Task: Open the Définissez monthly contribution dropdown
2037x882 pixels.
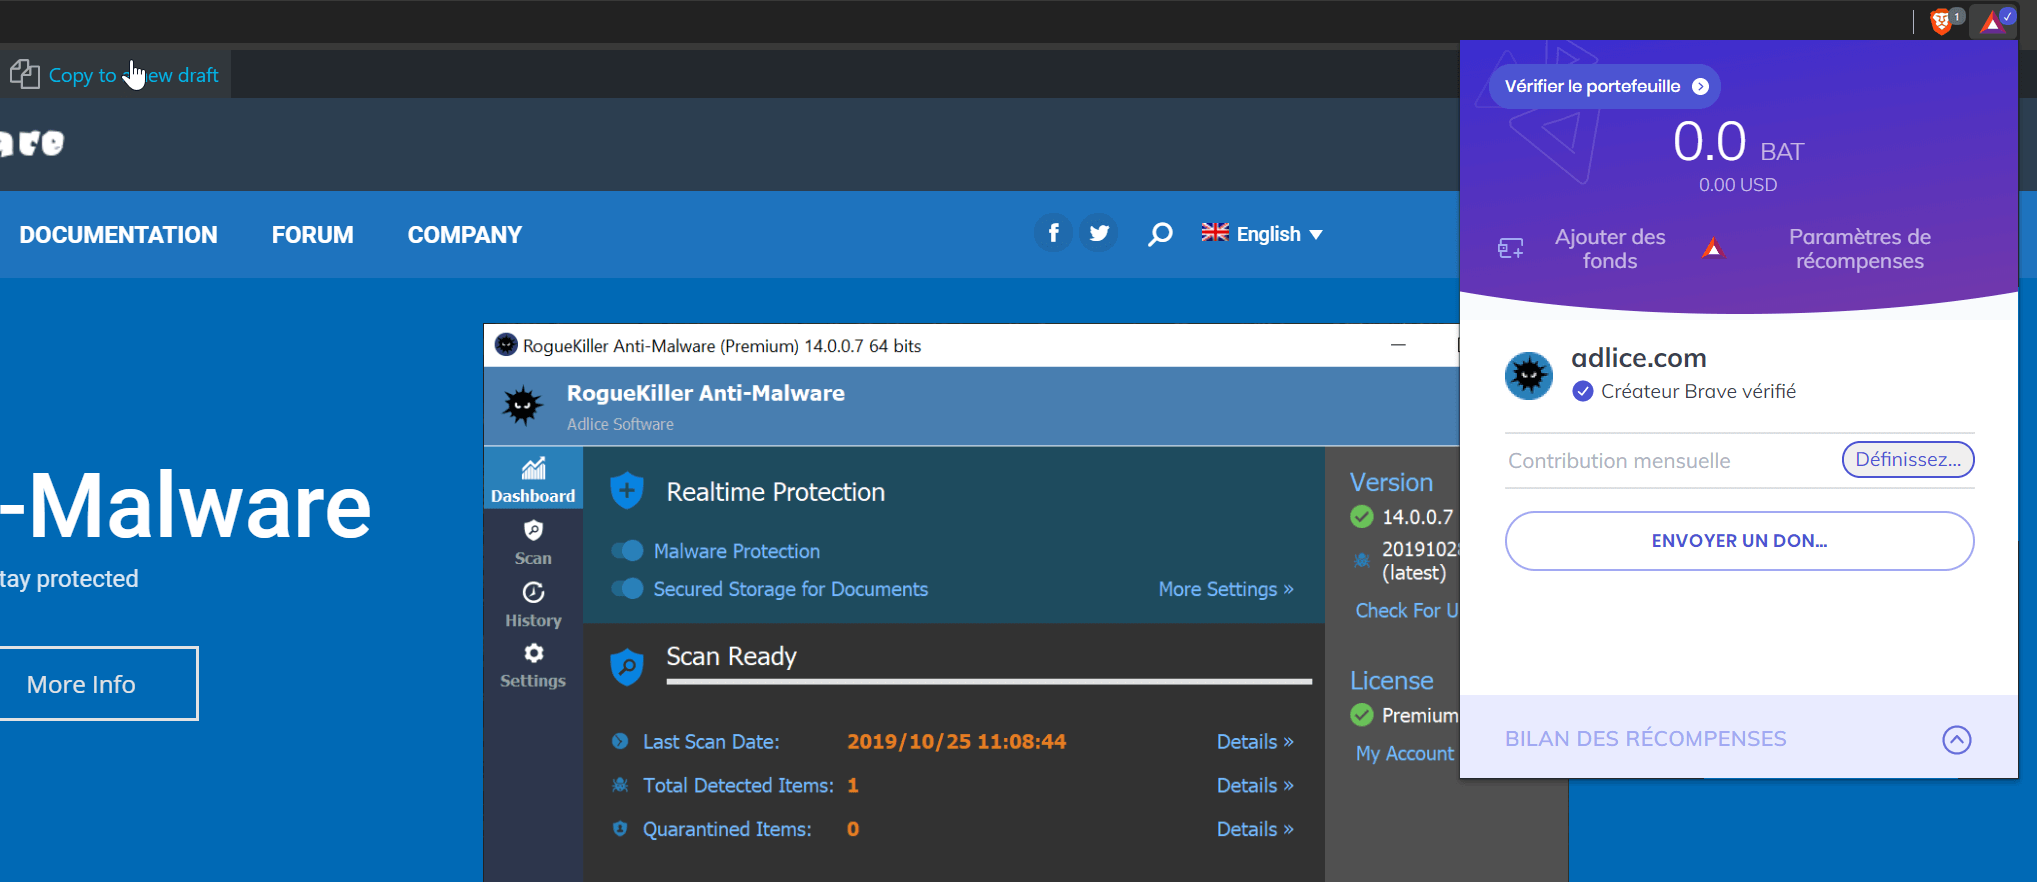Action: point(1907,460)
